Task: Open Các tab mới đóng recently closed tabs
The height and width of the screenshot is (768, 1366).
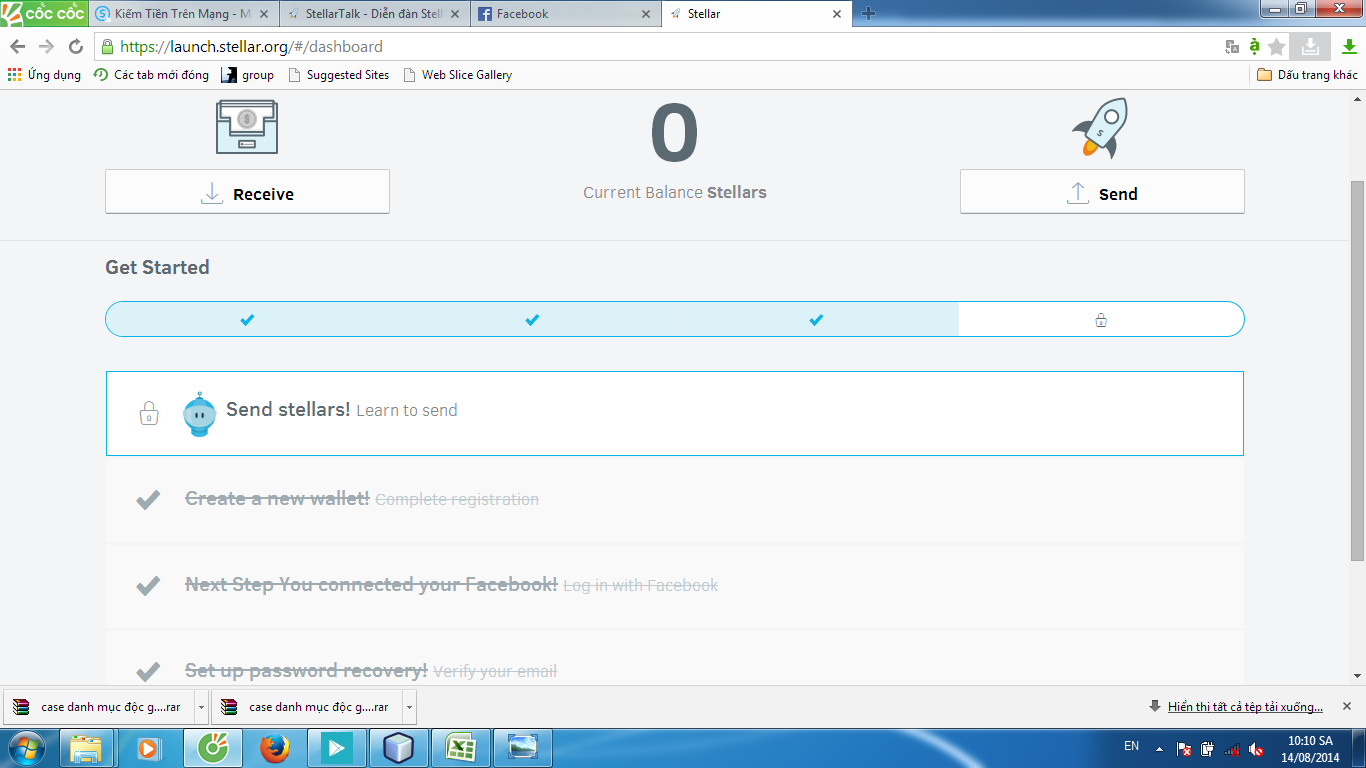Action: 151,75
